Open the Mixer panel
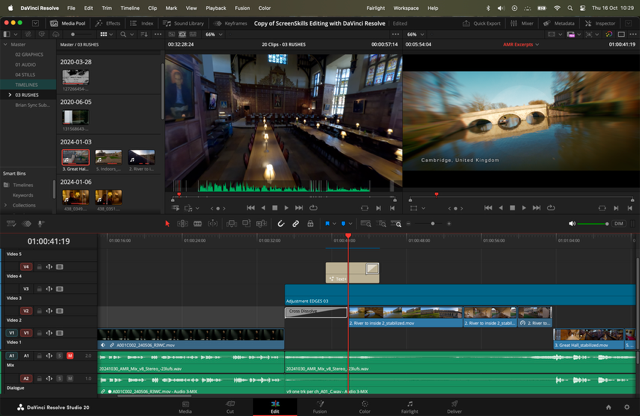The height and width of the screenshot is (416, 640). [x=522, y=23]
